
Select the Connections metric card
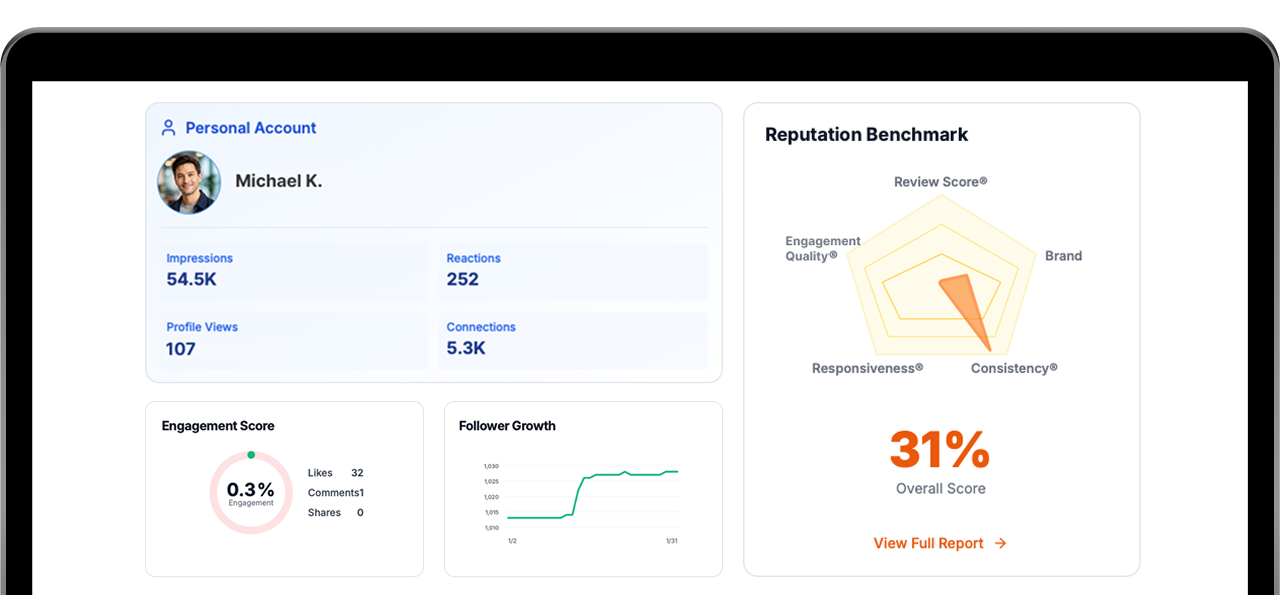573,340
